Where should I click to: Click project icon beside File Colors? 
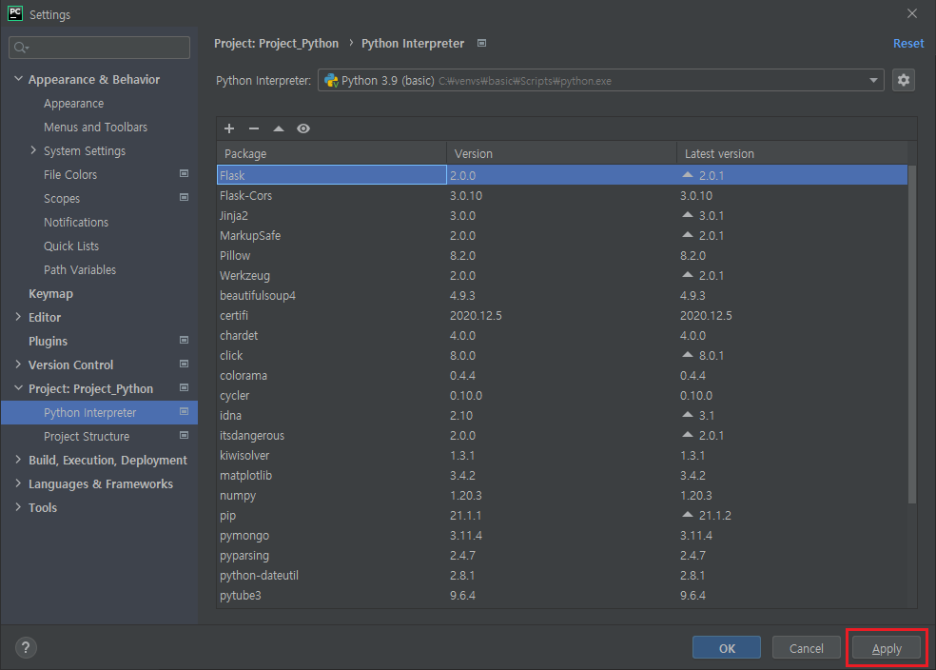pyautogui.click(x=184, y=173)
